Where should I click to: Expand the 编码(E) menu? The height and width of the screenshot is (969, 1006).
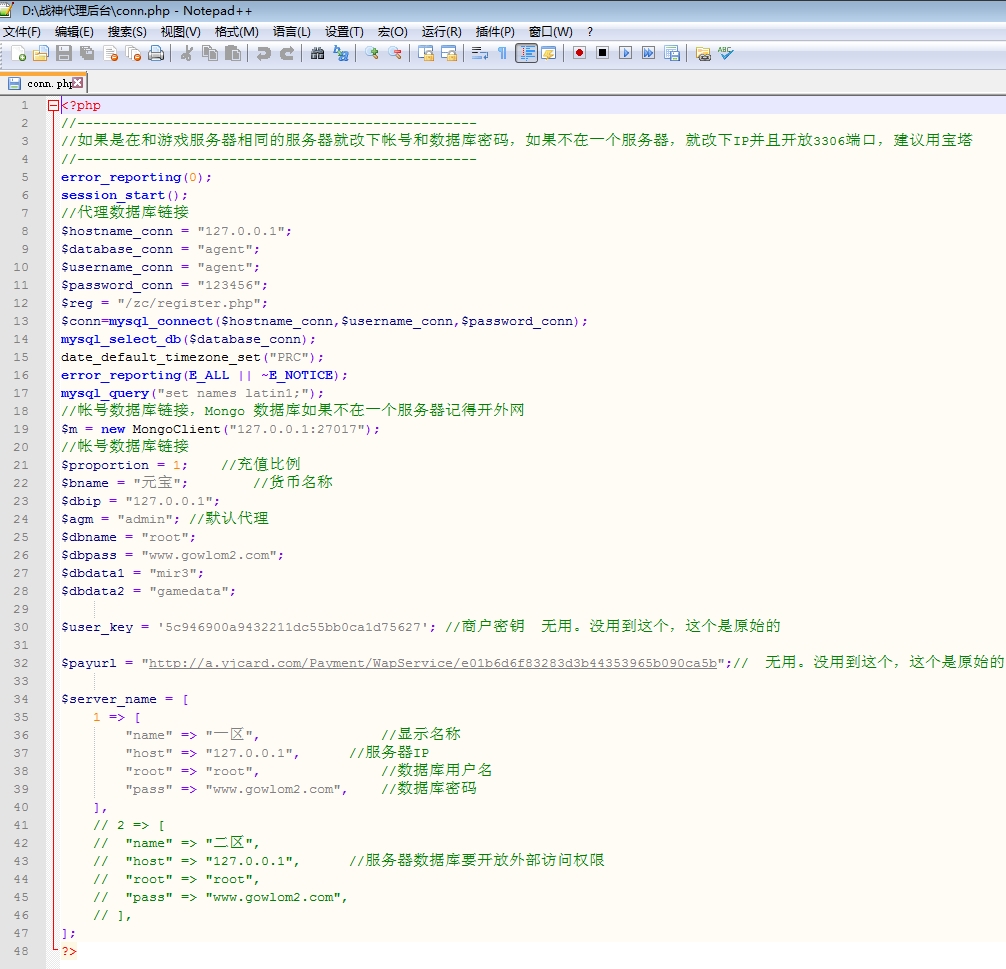pyautogui.click(x=74, y=32)
